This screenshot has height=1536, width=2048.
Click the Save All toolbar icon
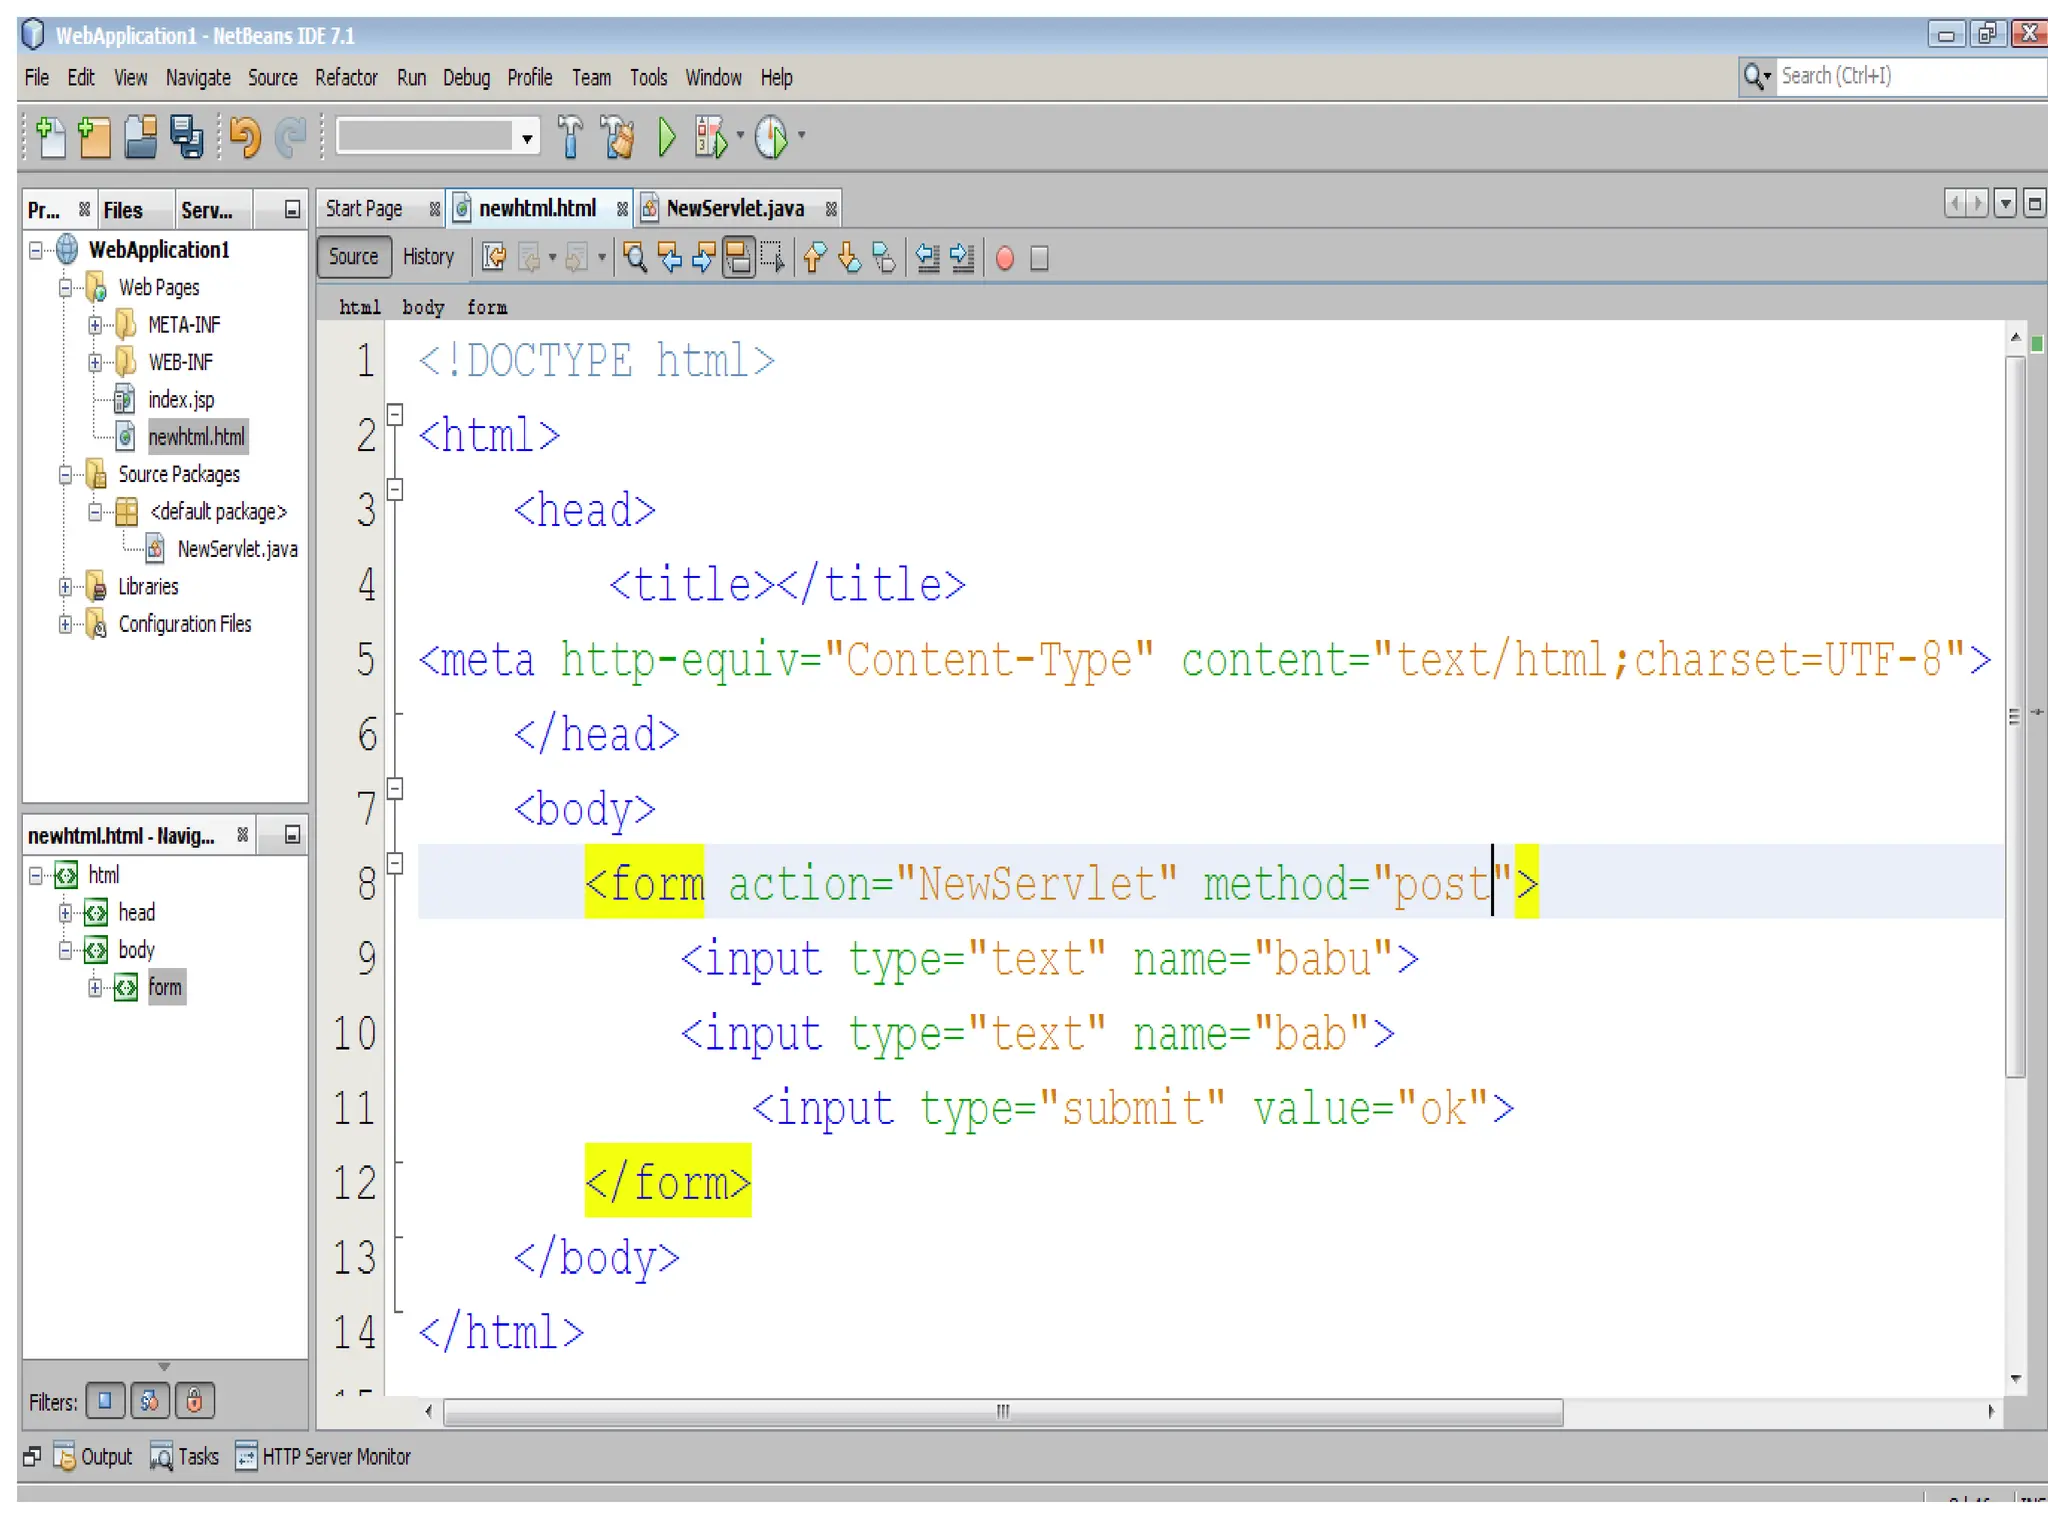pos(187,137)
